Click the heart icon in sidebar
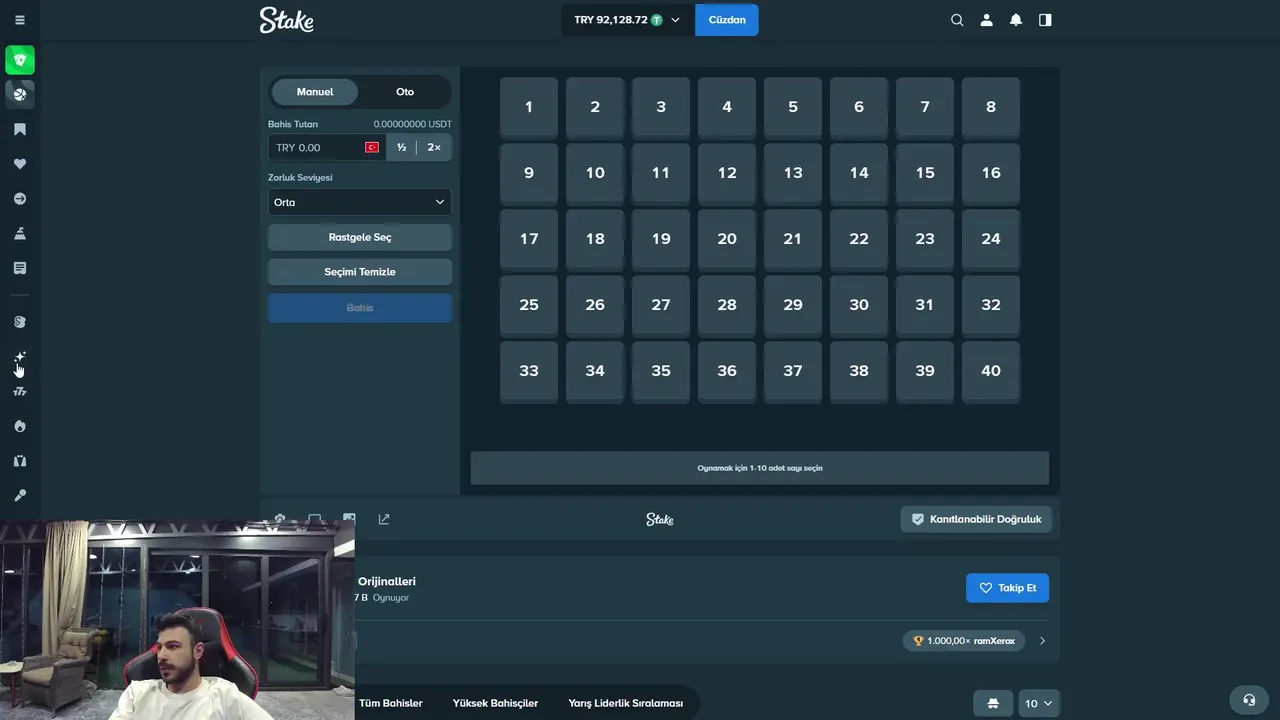Viewport: 1280px width, 720px height. (20, 164)
